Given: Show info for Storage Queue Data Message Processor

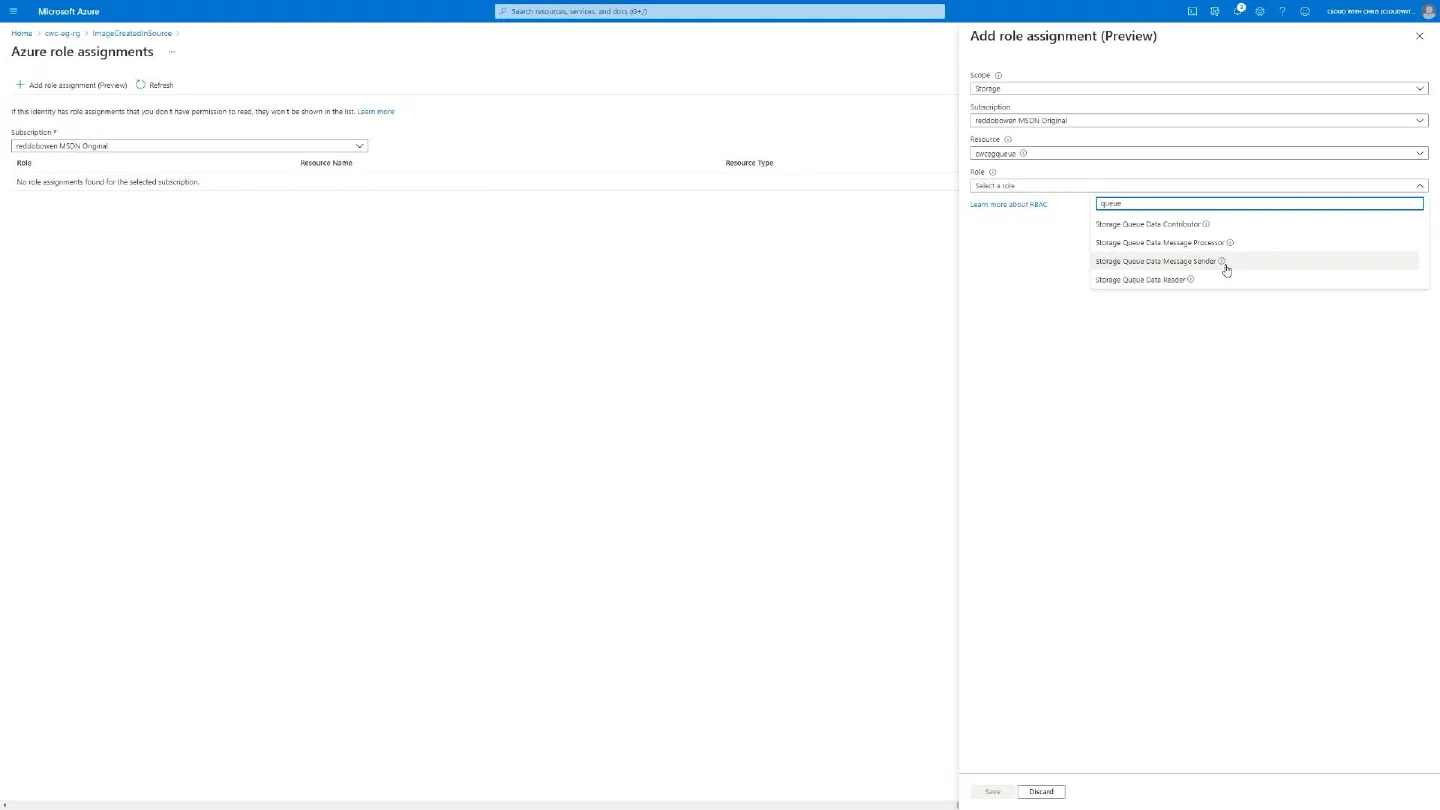Looking at the screenshot, I should click(x=1230, y=242).
